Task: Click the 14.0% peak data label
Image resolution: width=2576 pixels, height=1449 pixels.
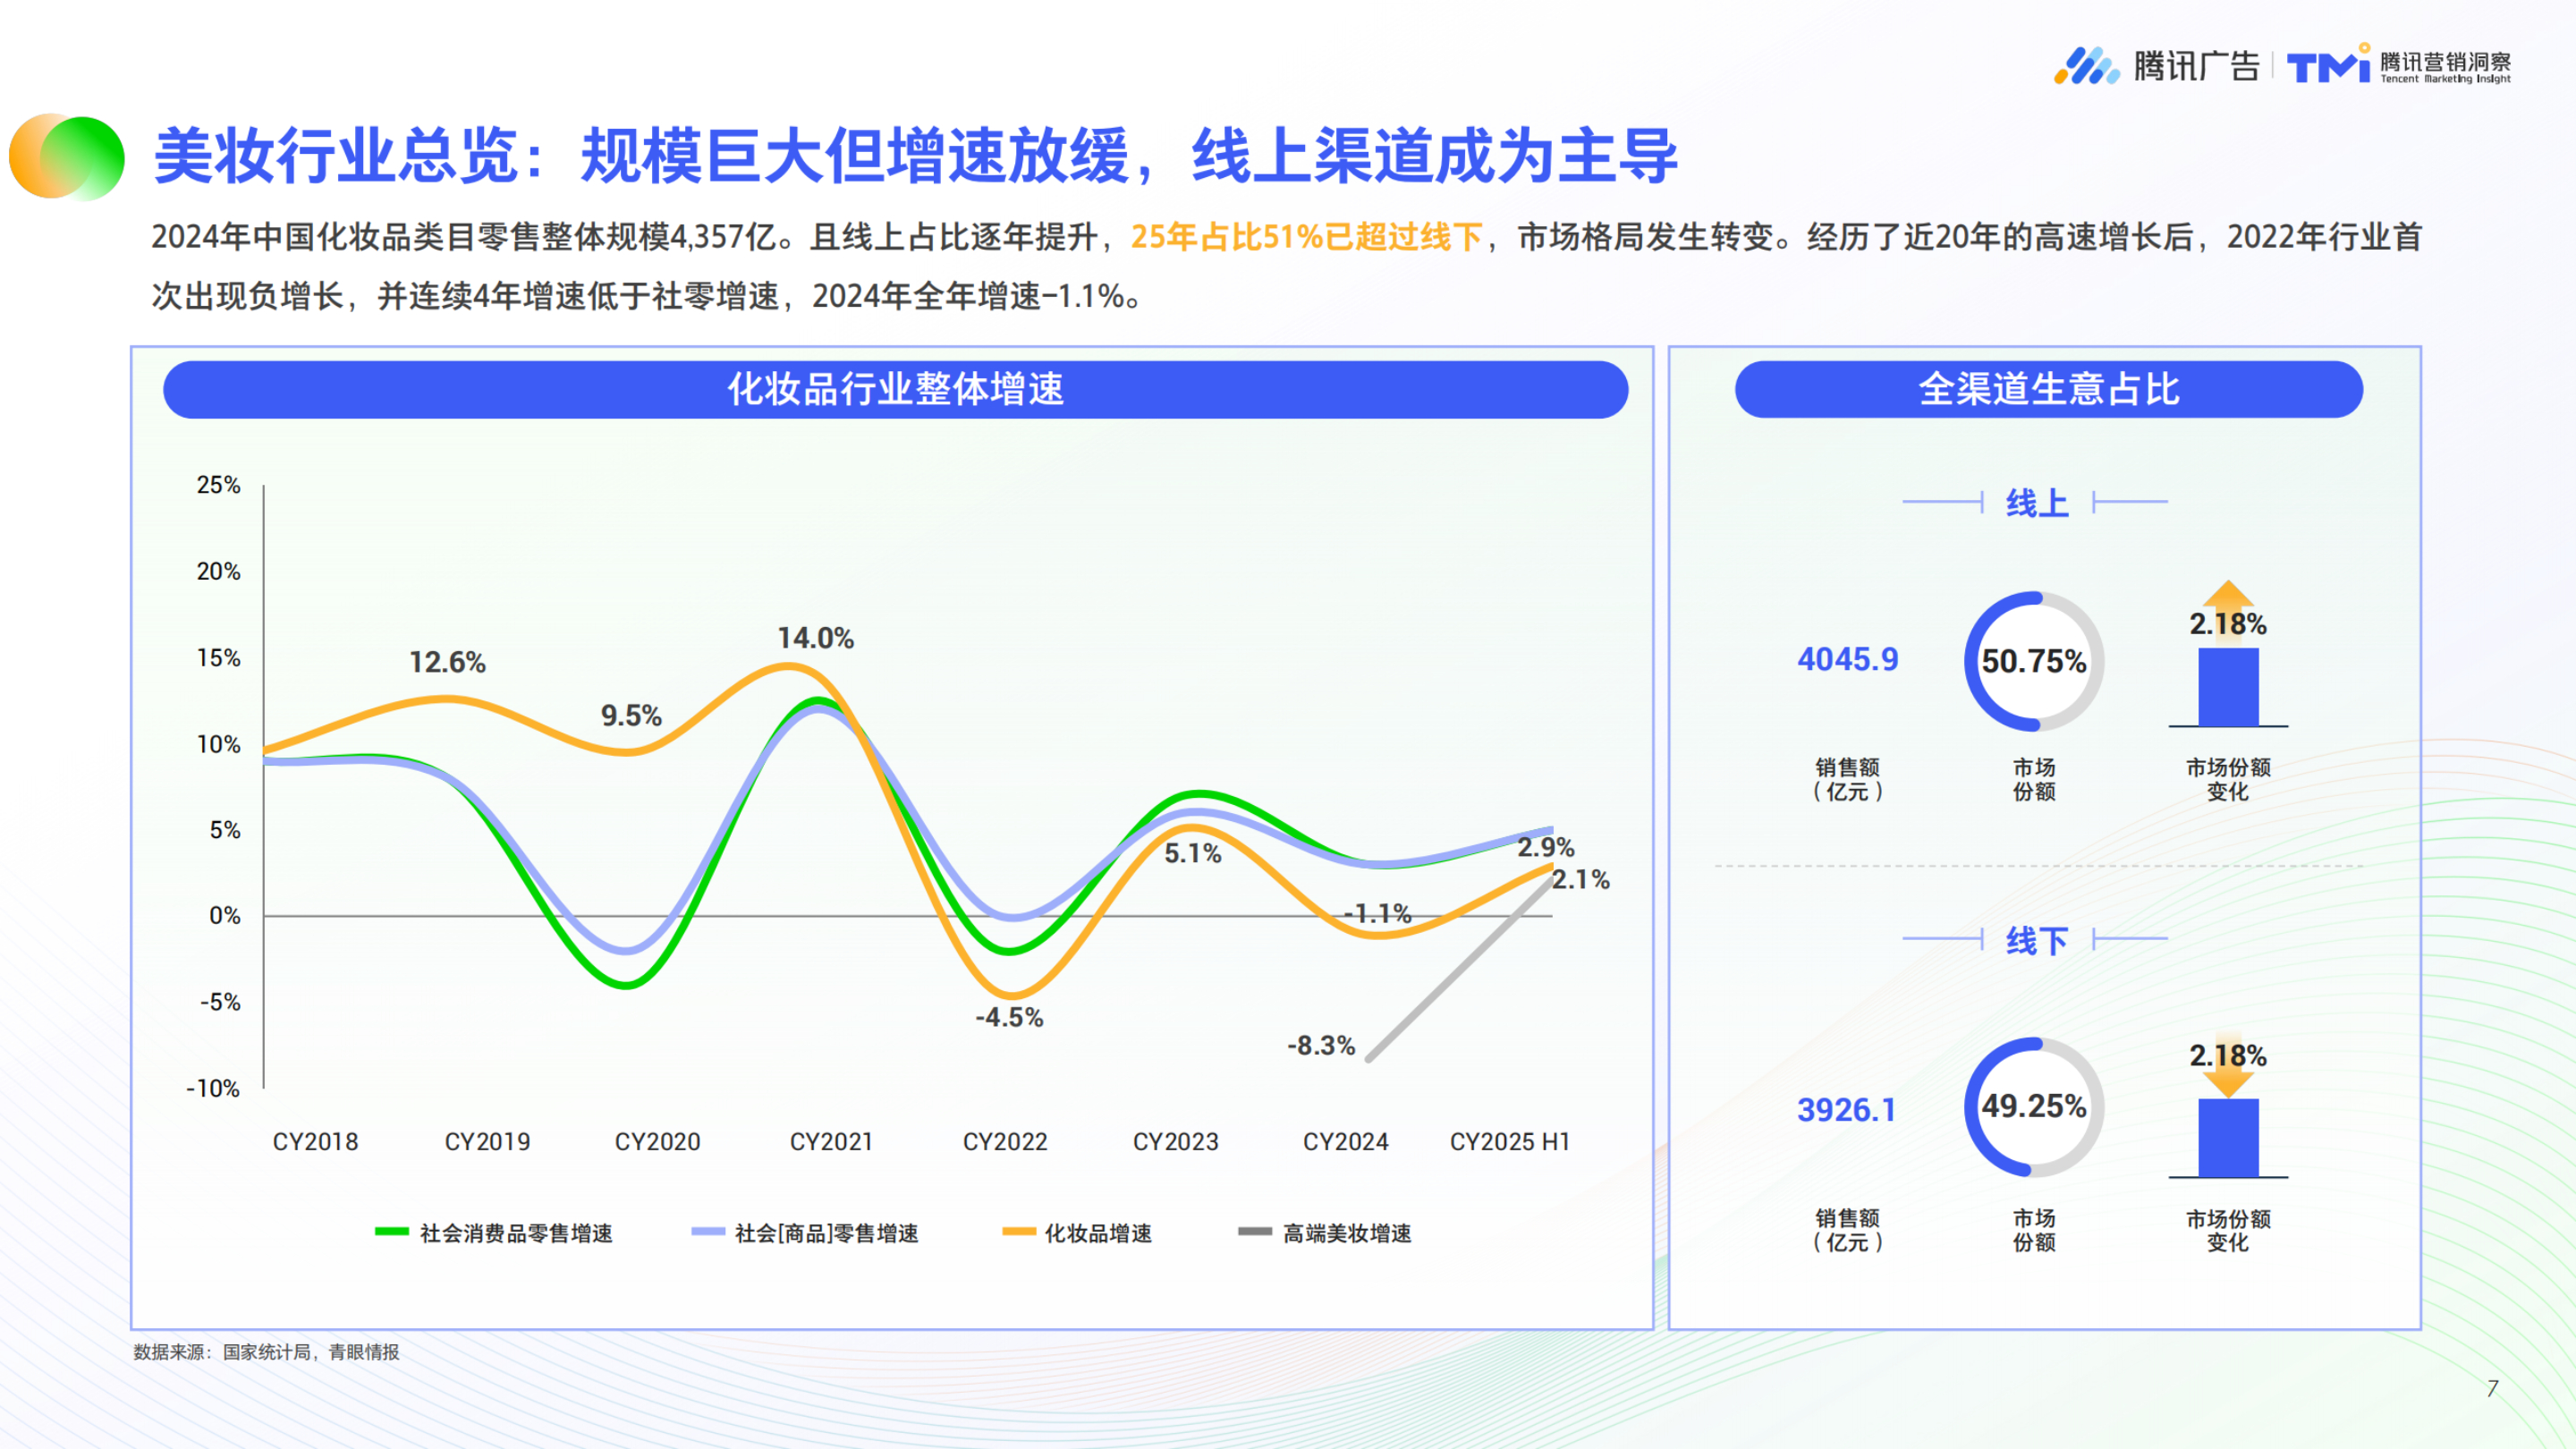Action: (815, 638)
